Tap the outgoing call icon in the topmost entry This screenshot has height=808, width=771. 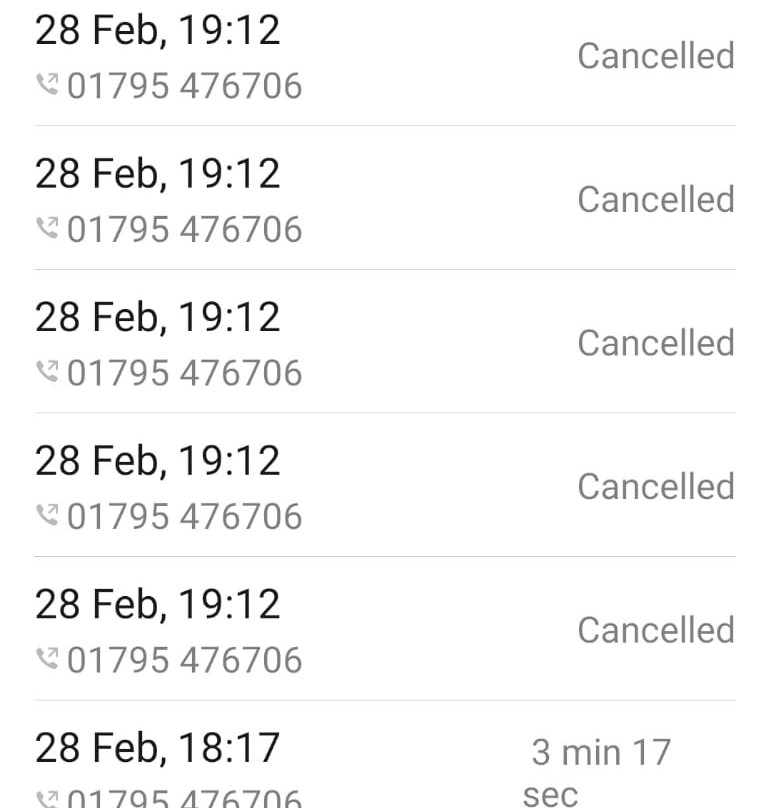coord(47,85)
